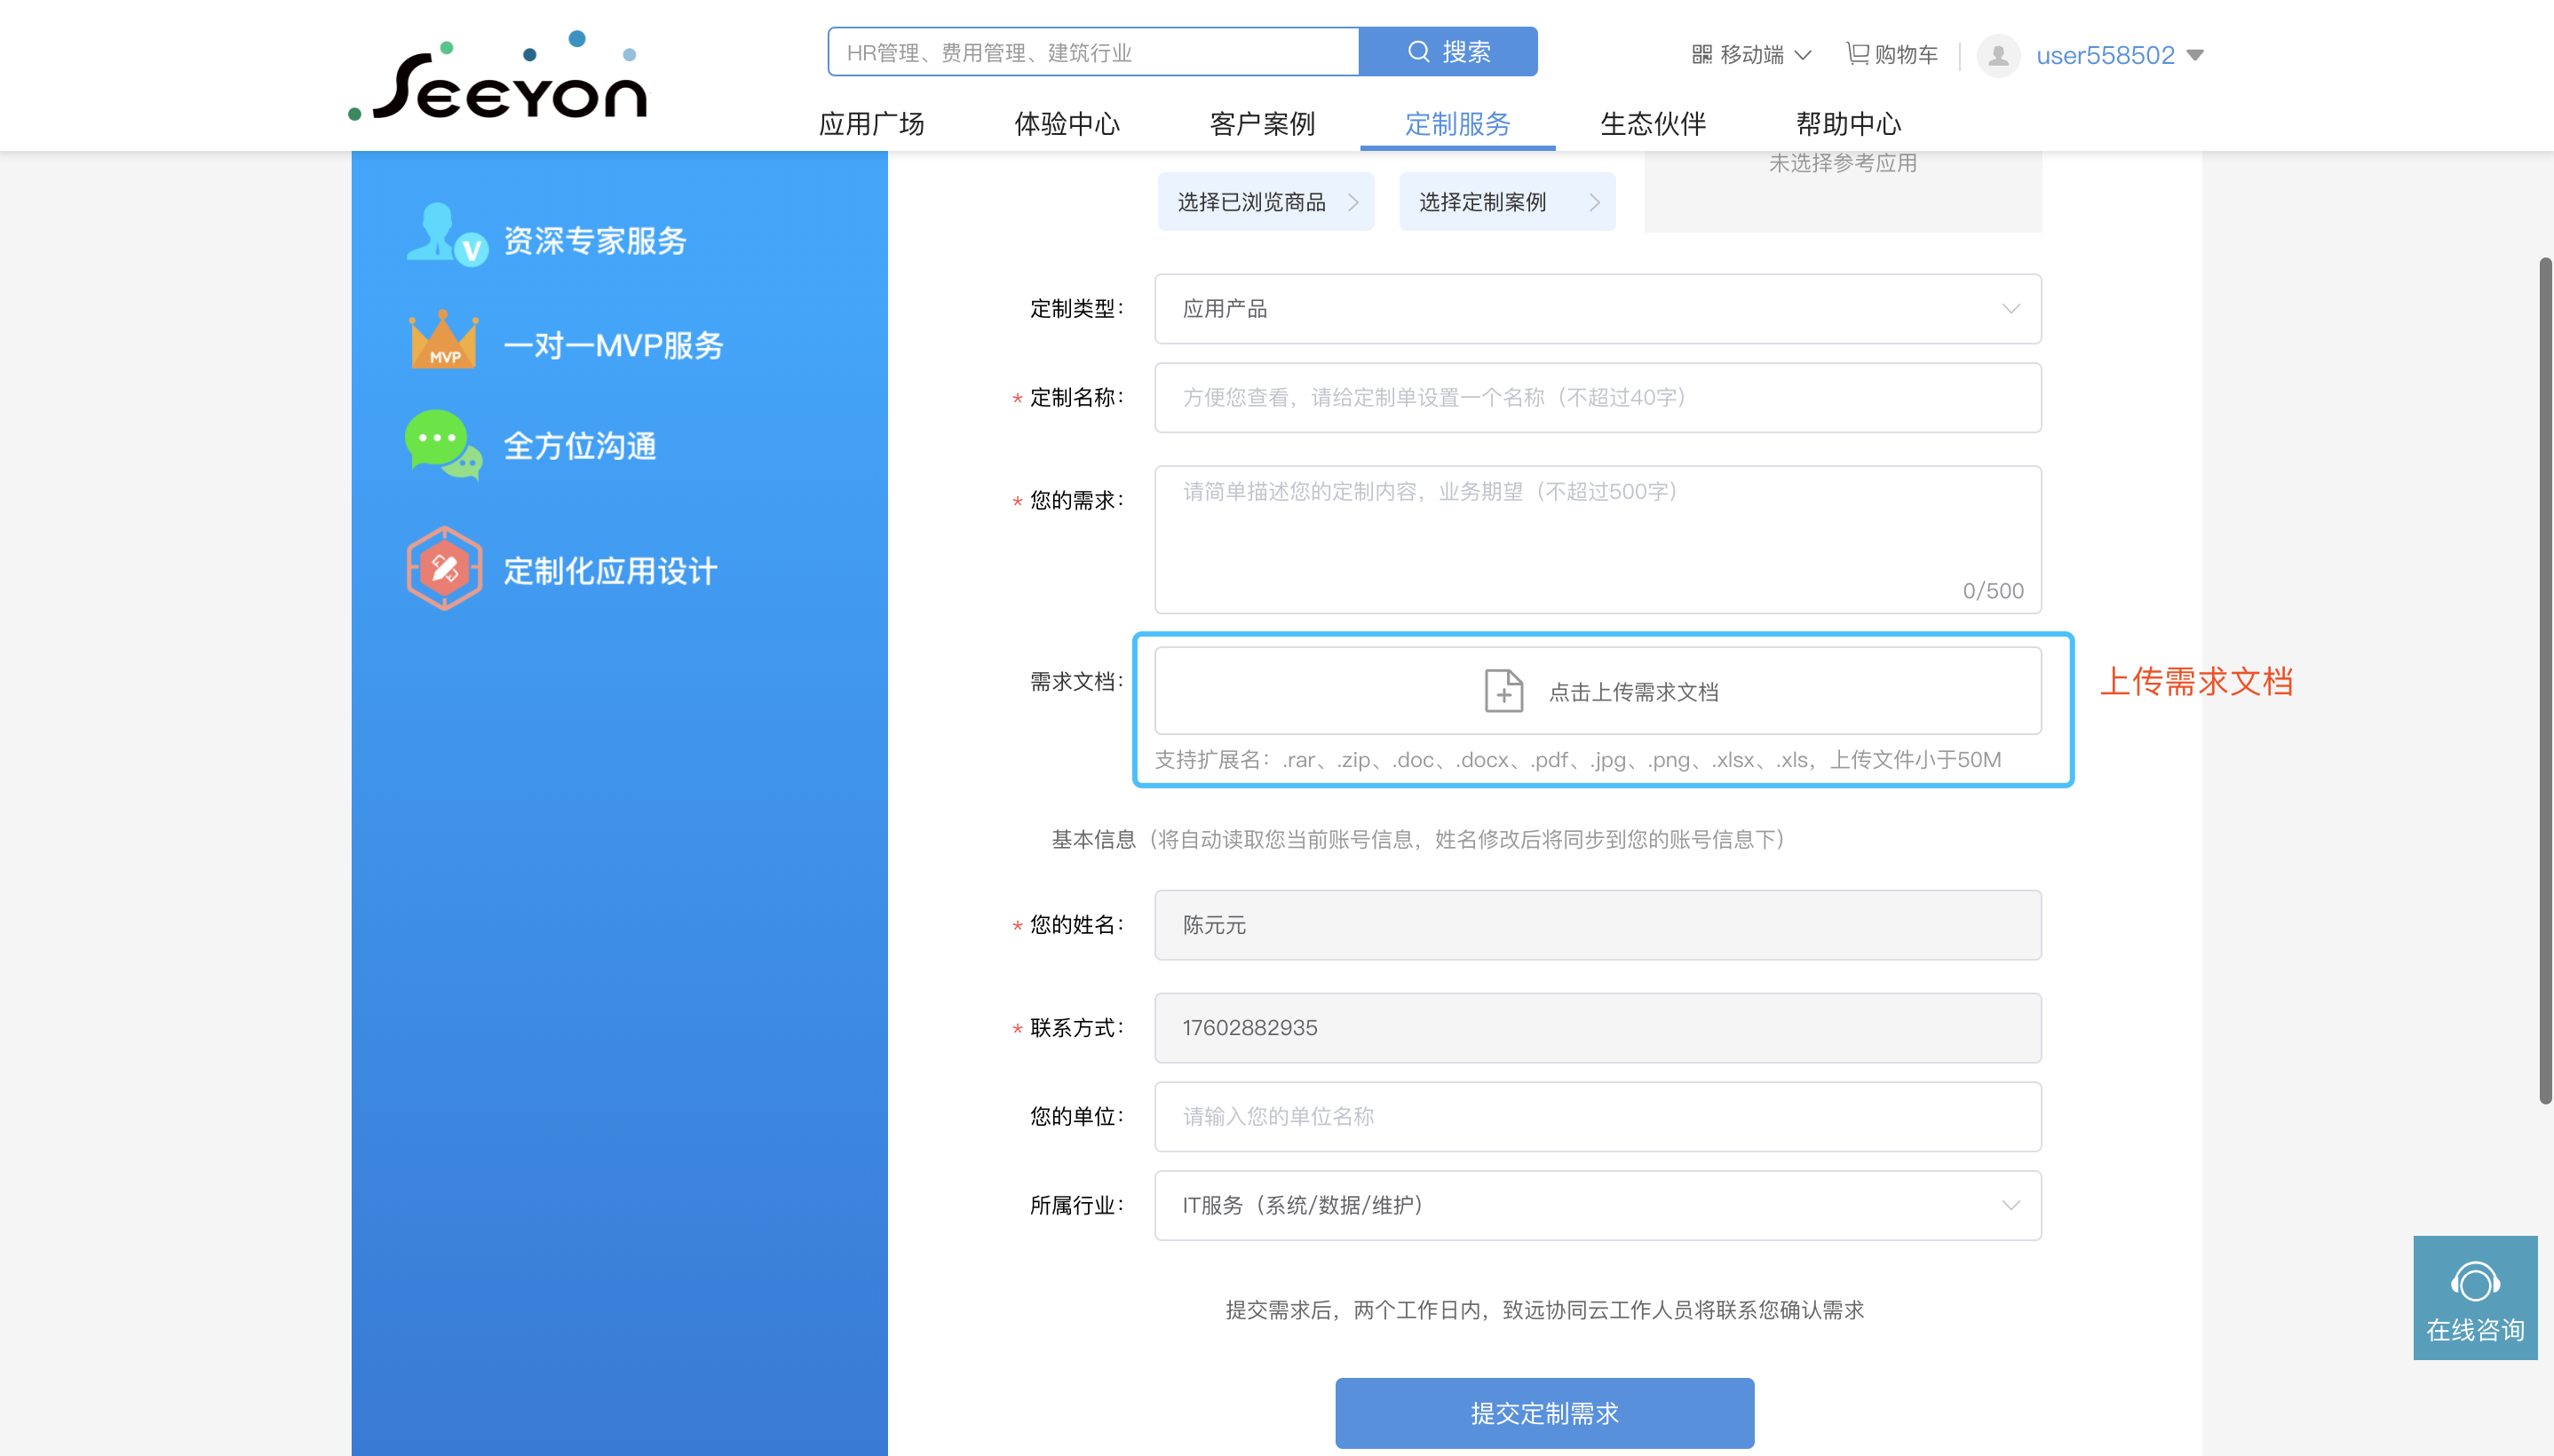The image size is (2554, 1456).
Task: Open the 所属行业 dropdown
Action: point(1597,1205)
